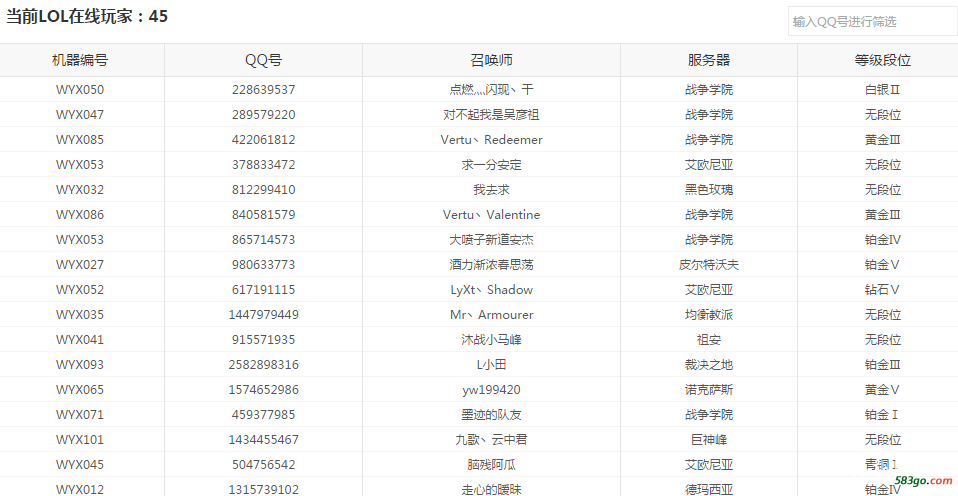Select QQ number 915571935
The width and height of the screenshot is (958, 496).
(263, 340)
